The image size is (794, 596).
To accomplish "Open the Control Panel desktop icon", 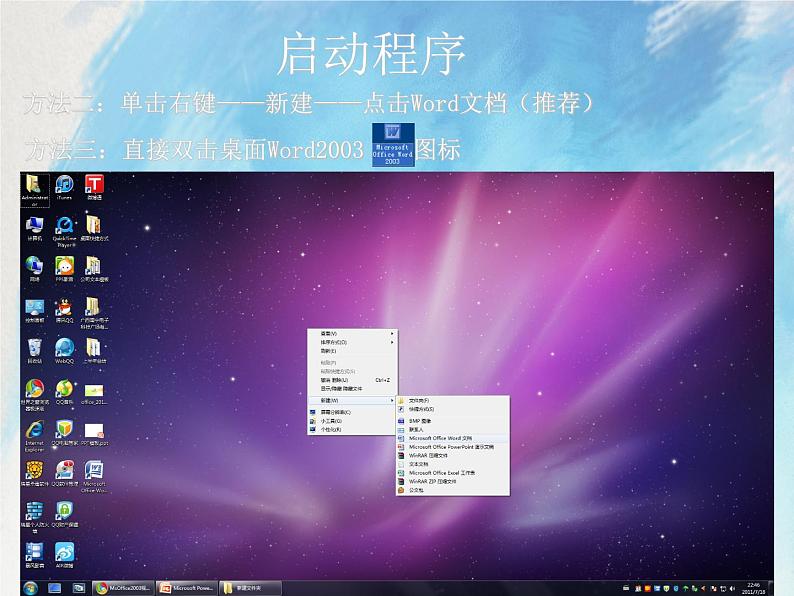I will 34,310.
